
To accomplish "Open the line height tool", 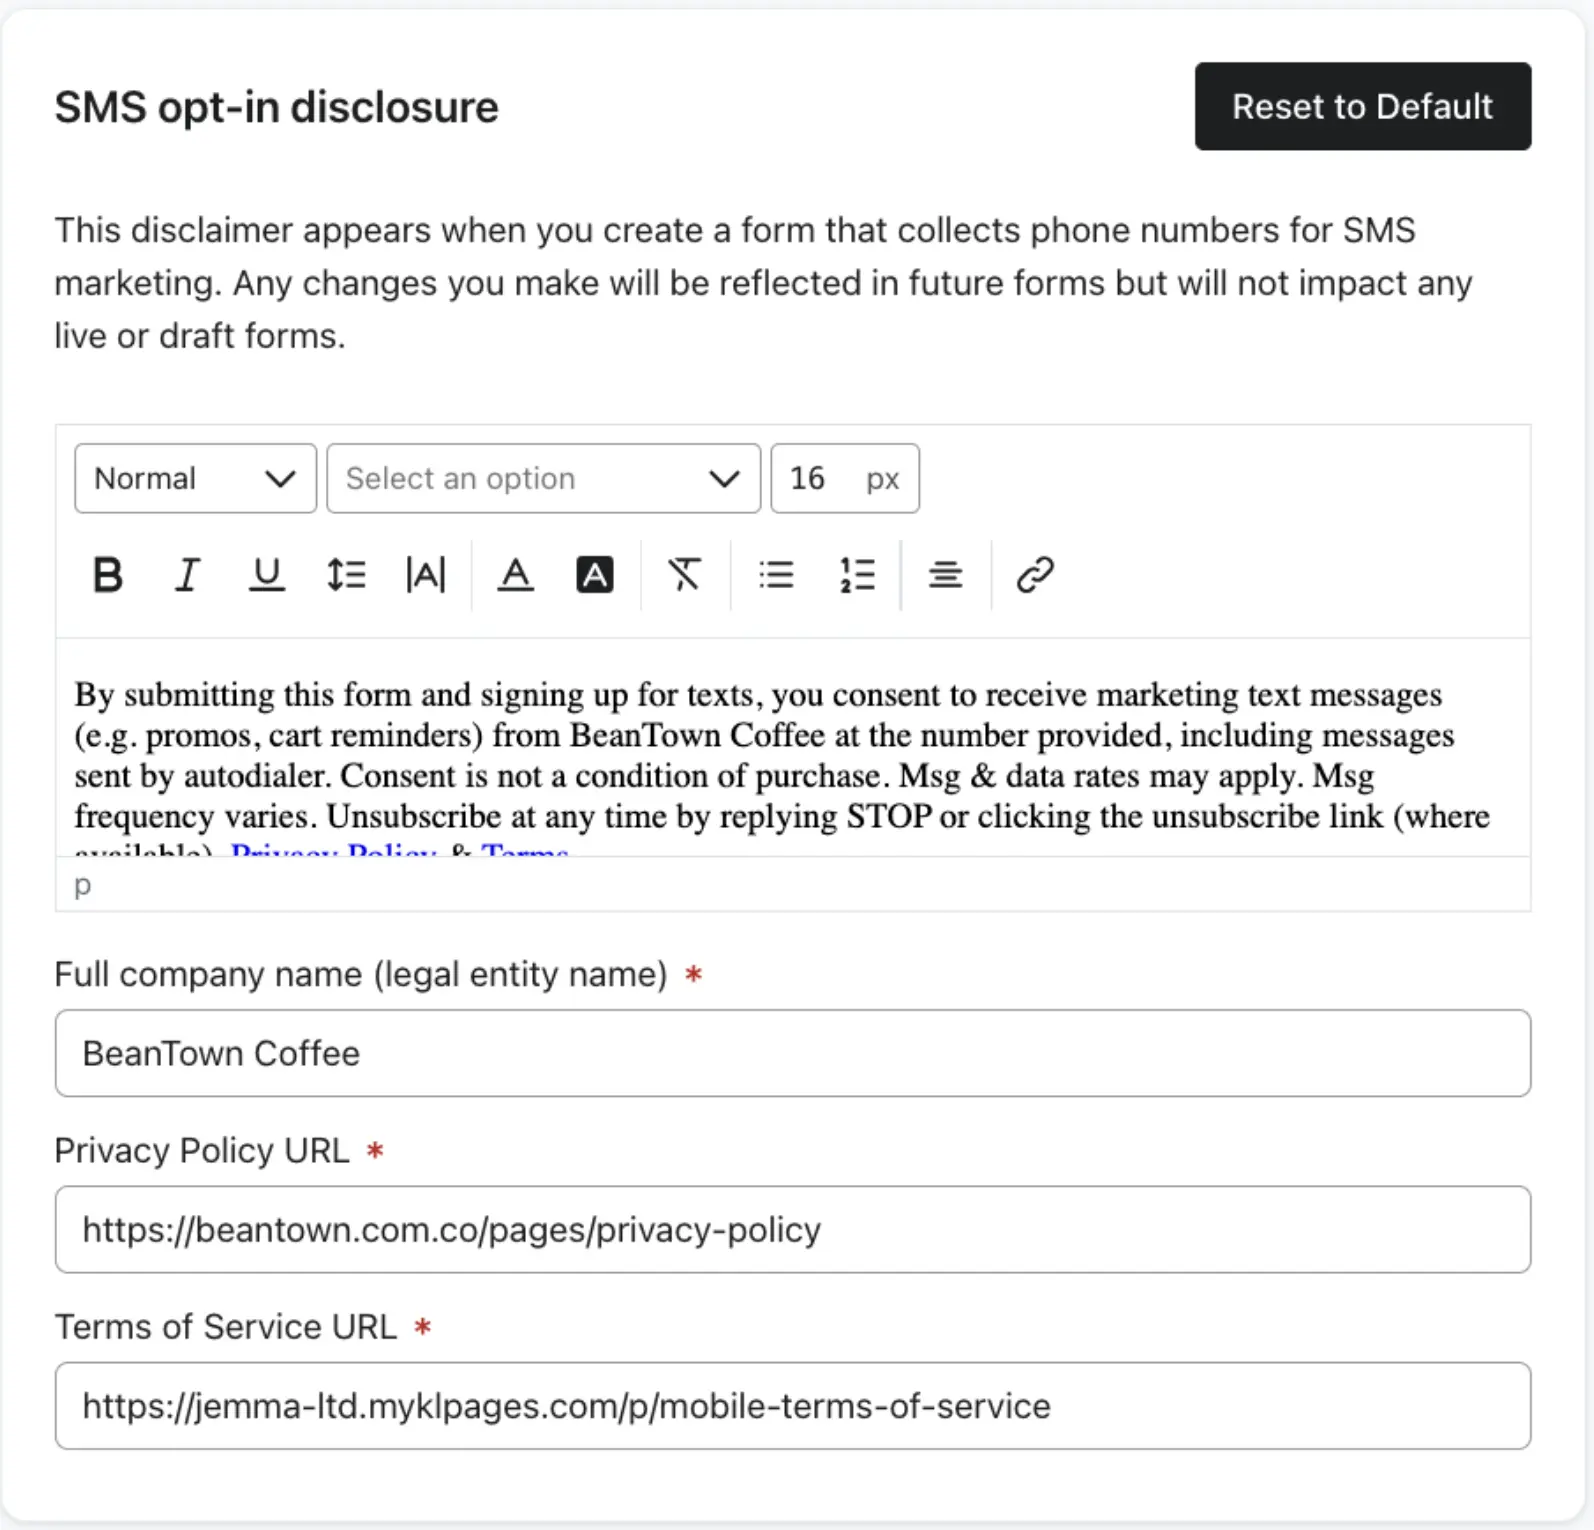I will click(346, 575).
